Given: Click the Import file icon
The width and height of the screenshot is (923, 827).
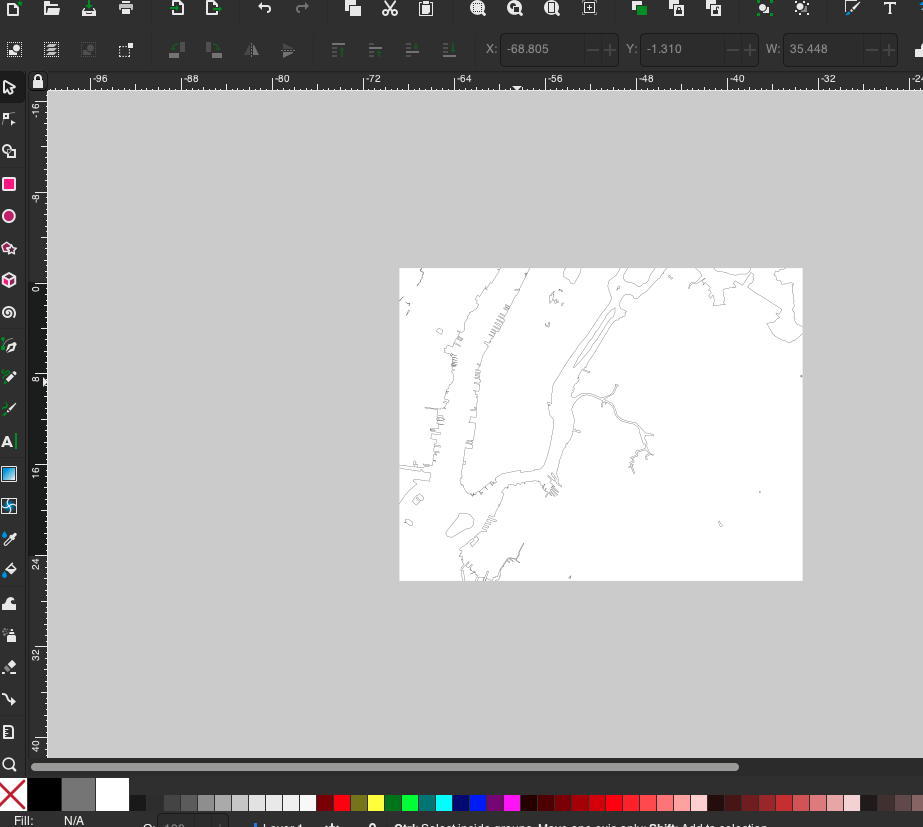Looking at the screenshot, I should tap(177, 8).
